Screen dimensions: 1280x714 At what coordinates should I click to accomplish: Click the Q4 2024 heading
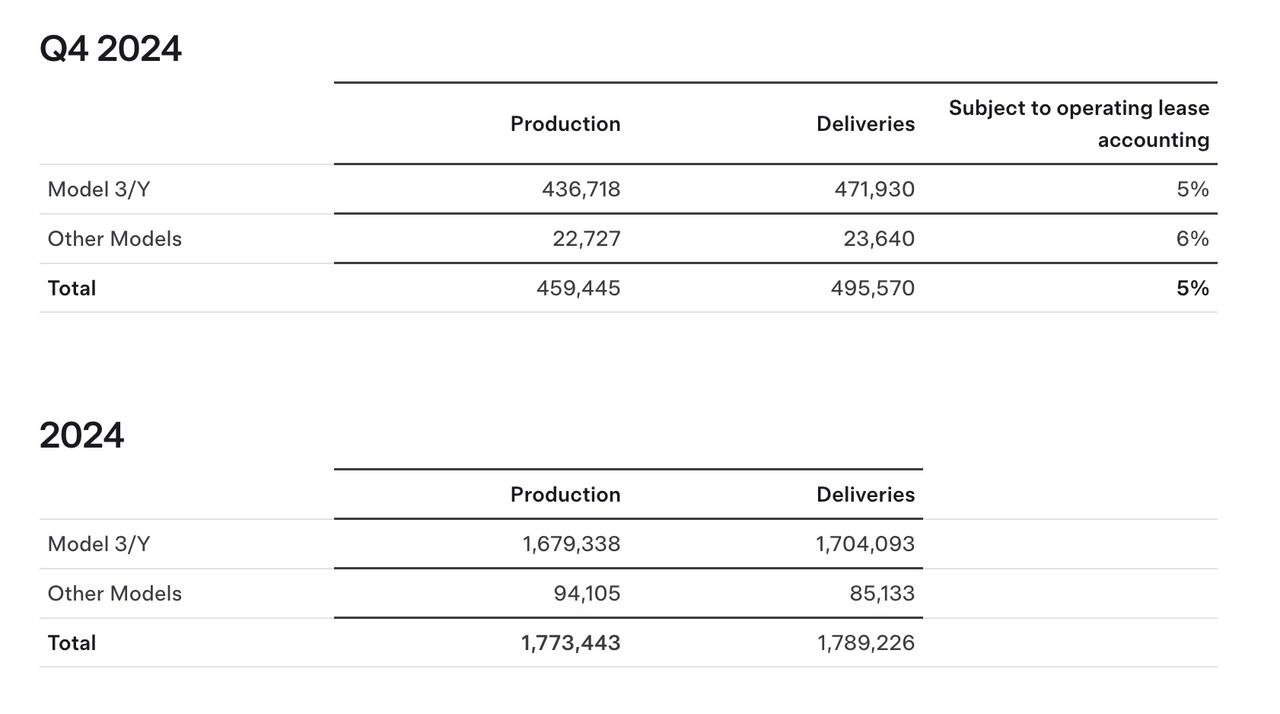pyautogui.click(x=110, y=49)
